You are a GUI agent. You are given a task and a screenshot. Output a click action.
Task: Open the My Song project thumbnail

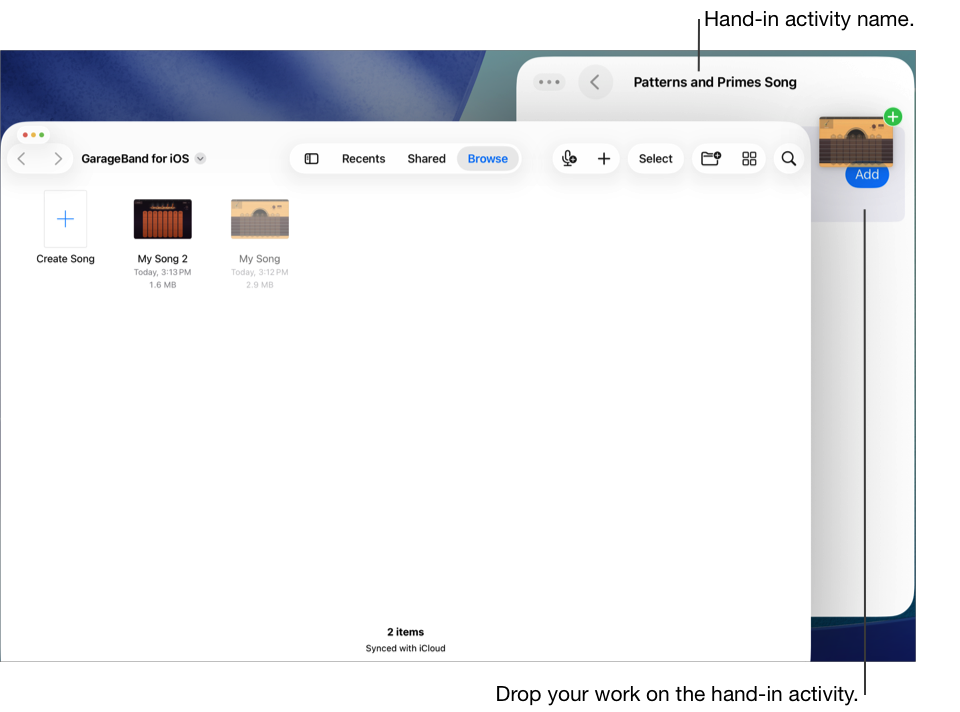(259, 218)
